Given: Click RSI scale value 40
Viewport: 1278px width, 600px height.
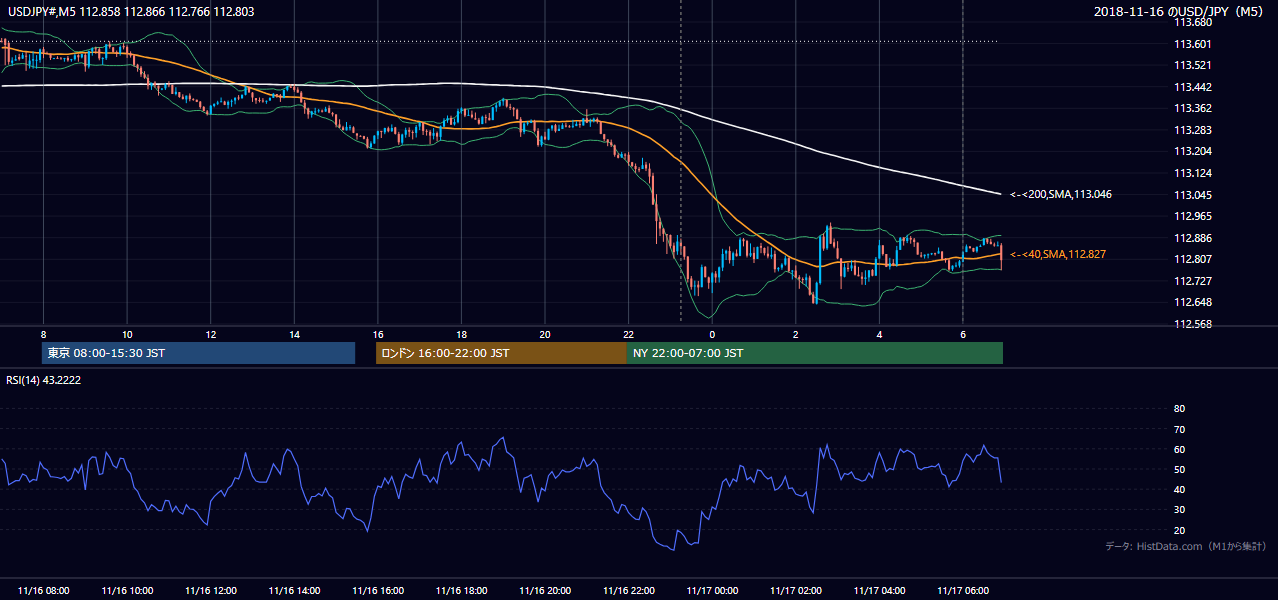Looking at the screenshot, I should point(1179,489).
